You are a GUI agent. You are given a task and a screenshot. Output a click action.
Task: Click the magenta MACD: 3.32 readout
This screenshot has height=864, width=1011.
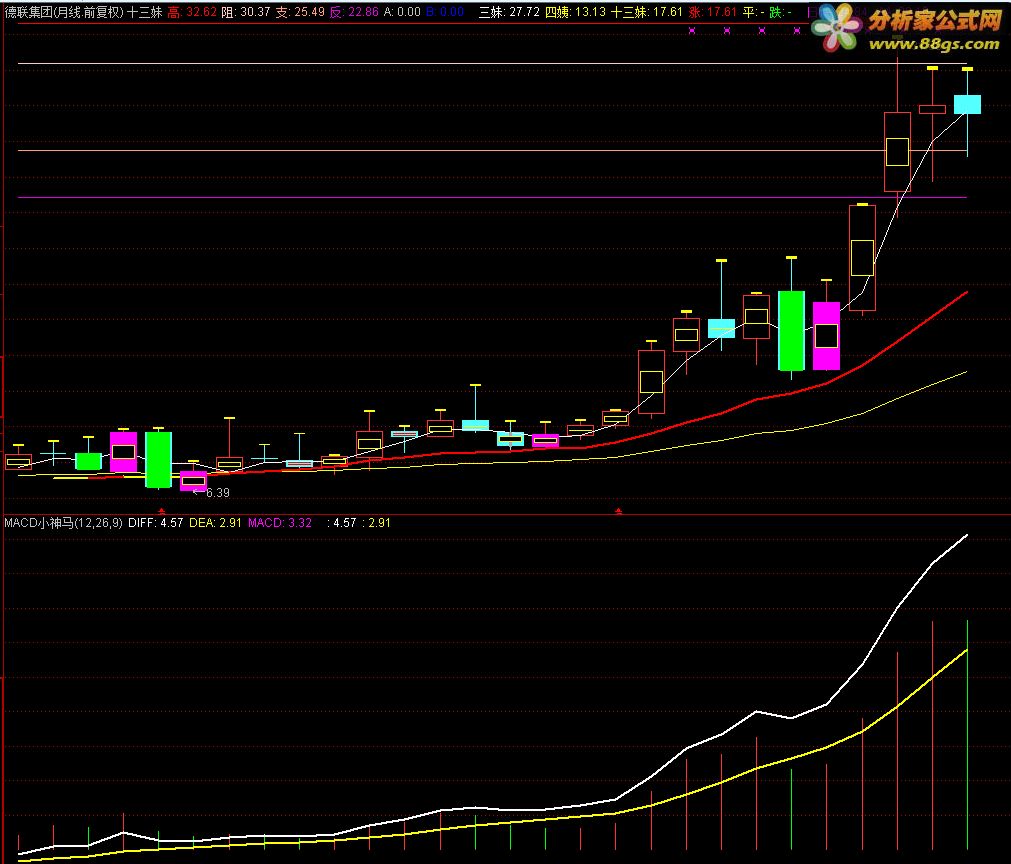pos(280,523)
